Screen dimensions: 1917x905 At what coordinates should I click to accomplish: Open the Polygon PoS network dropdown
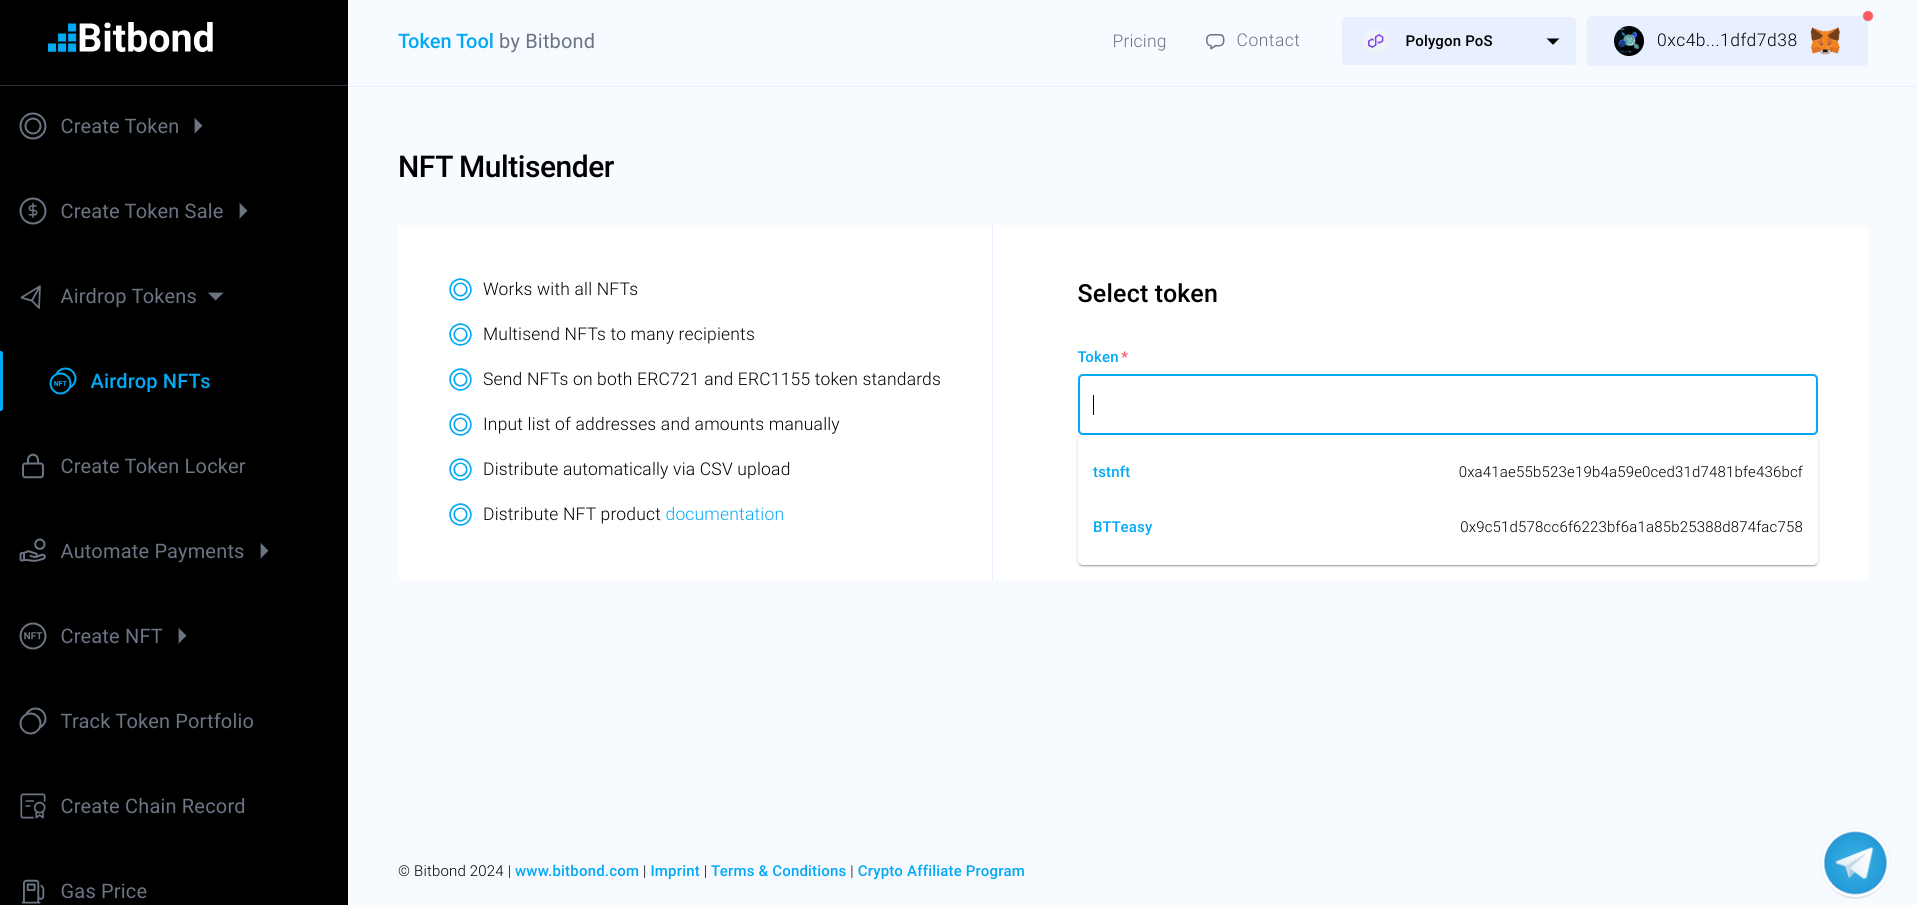1458,41
